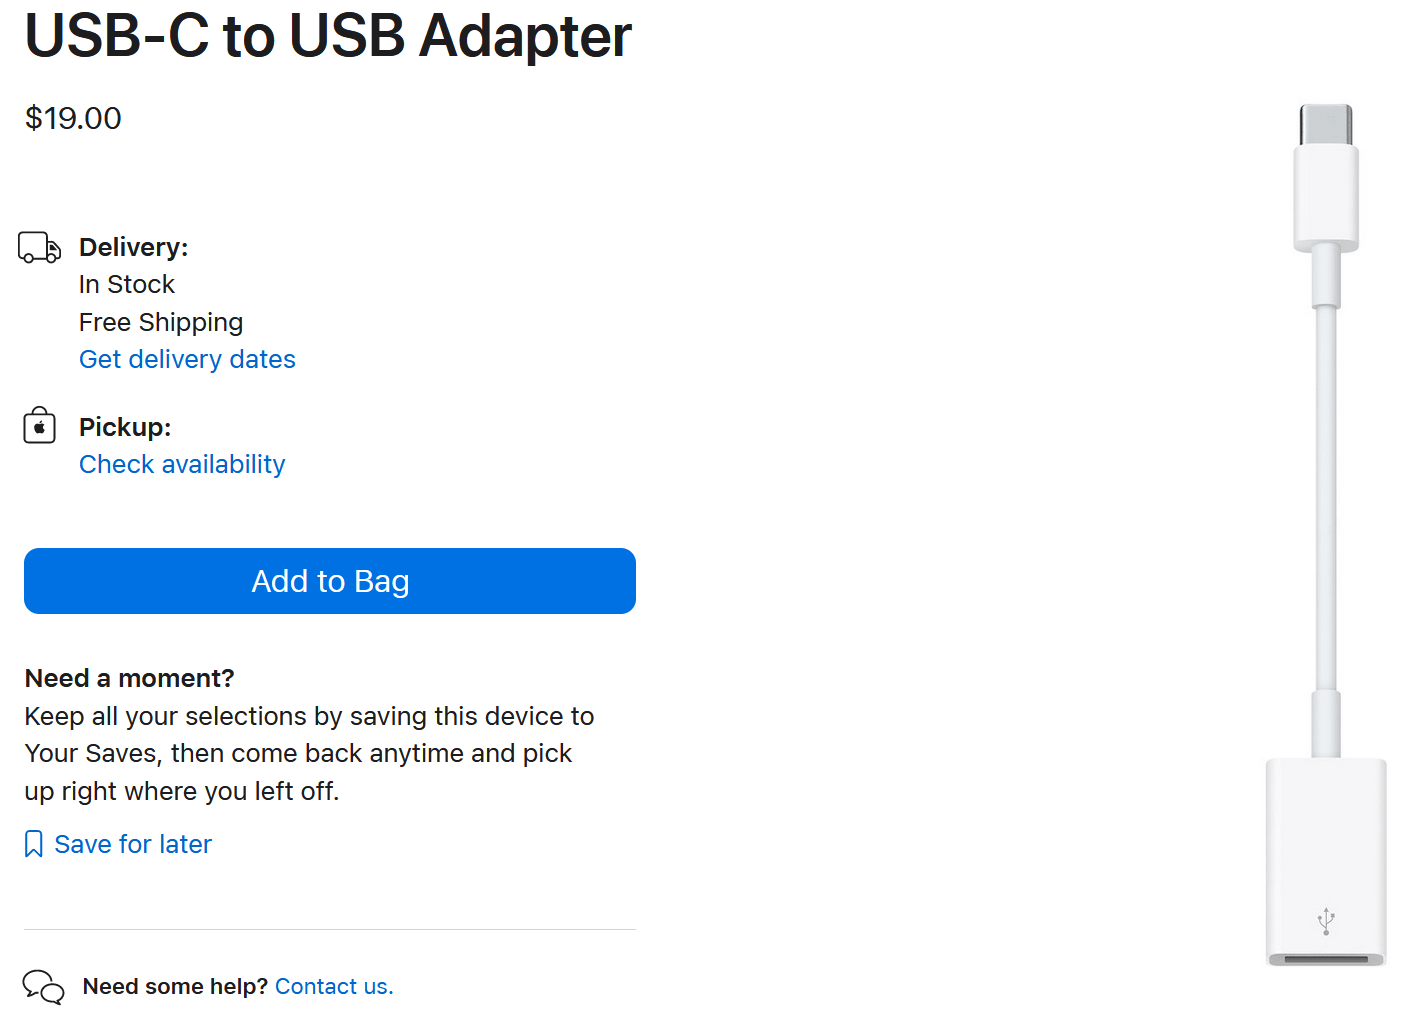
Task: Open the Contact us link
Action: coord(334,986)
